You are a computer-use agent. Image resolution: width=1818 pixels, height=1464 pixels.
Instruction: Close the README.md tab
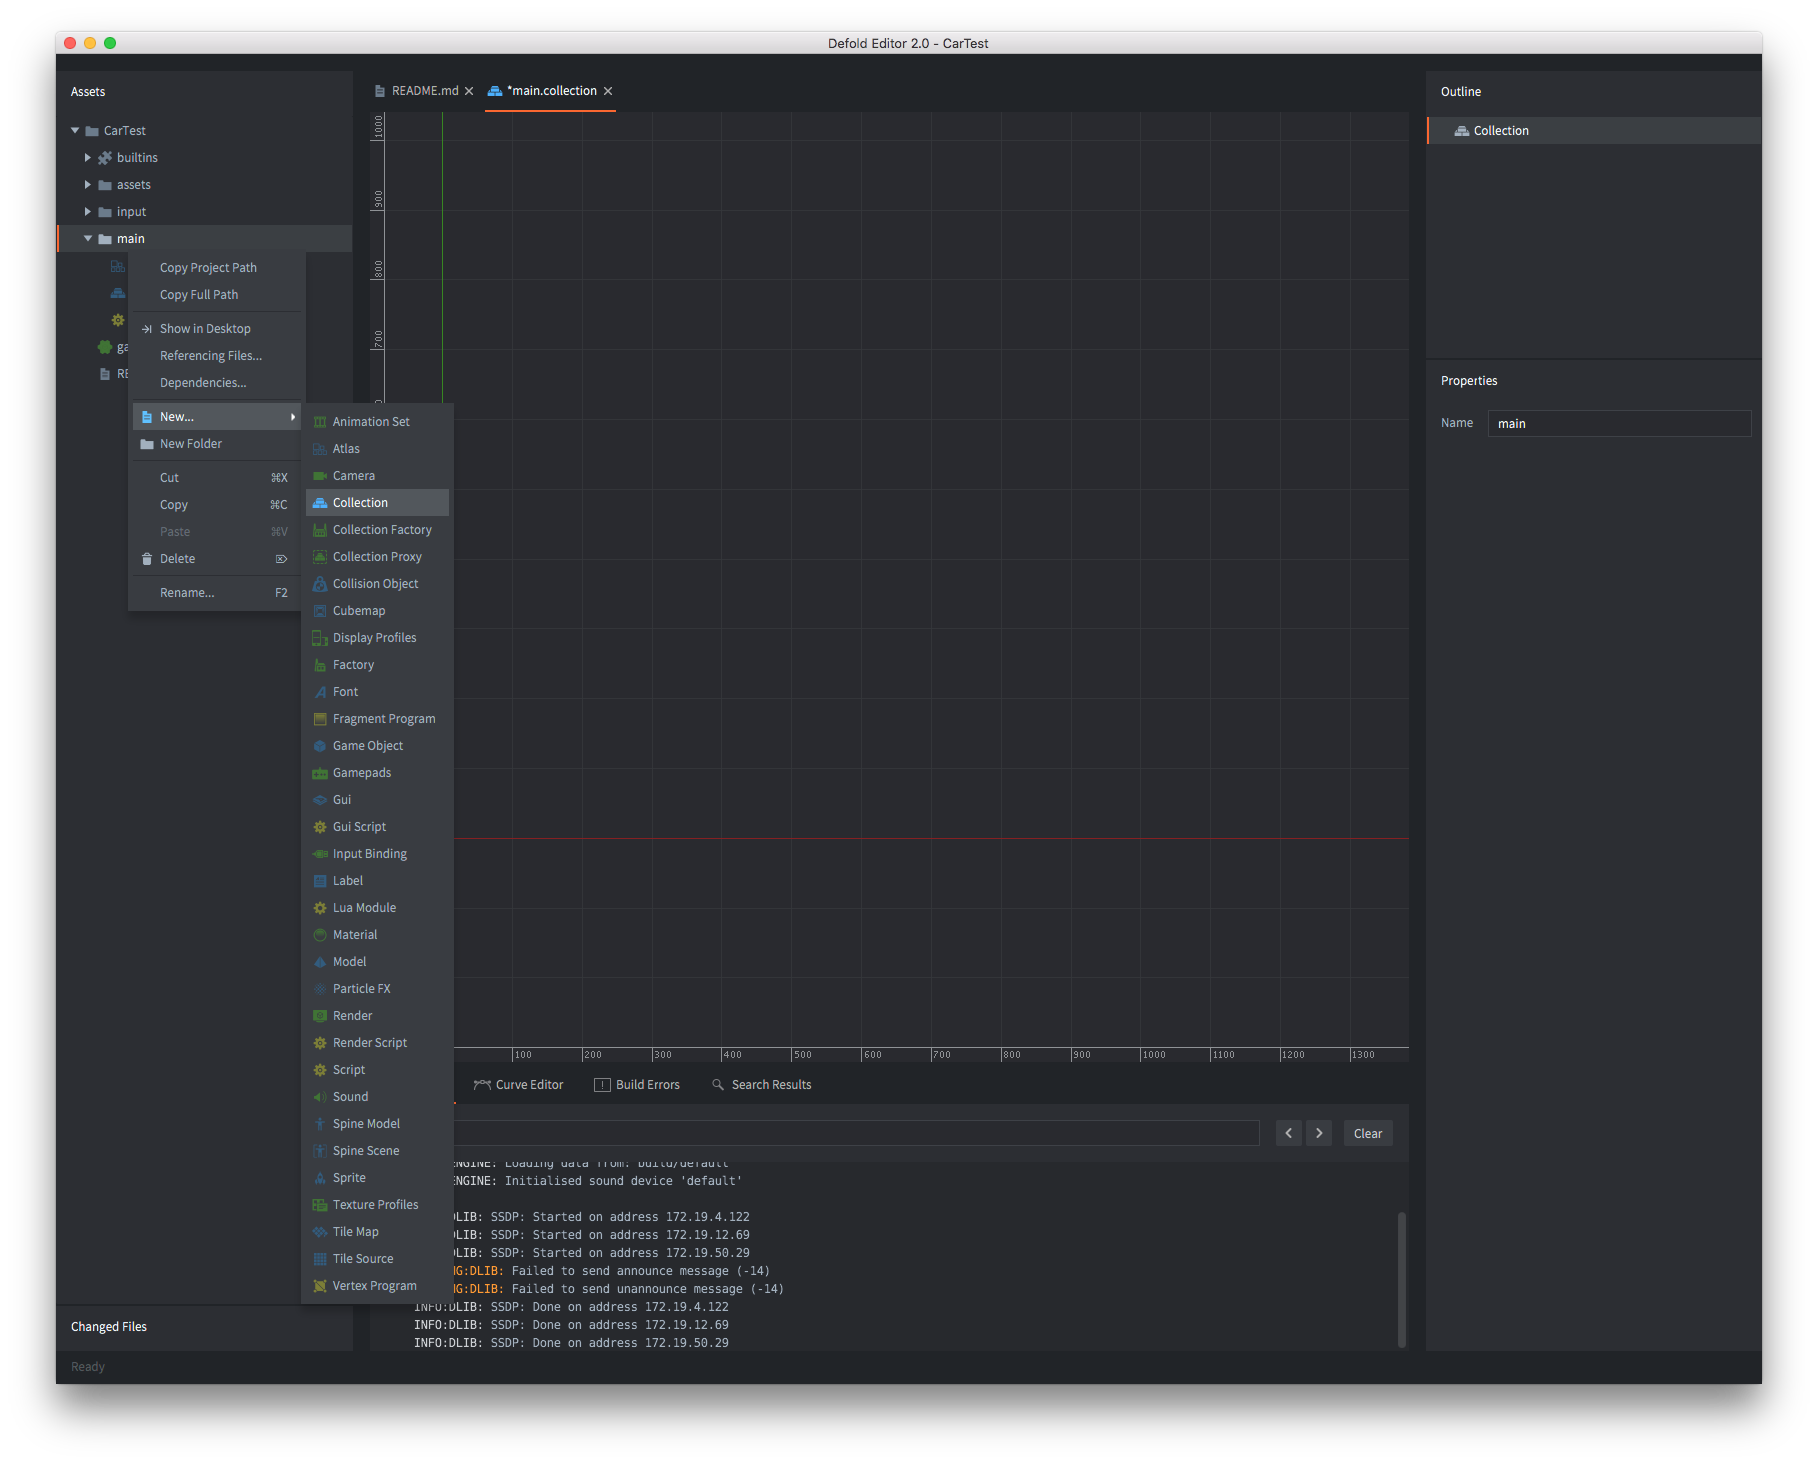point(469,91)
